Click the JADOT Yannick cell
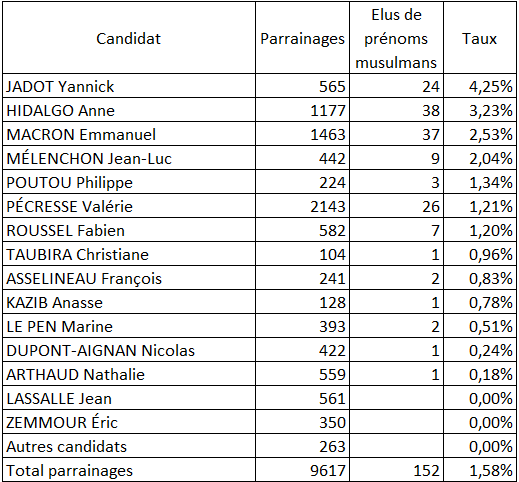Image resolution: width=519 pixels, height=482 pixels. pyautogui.click(x=129, y=86)
